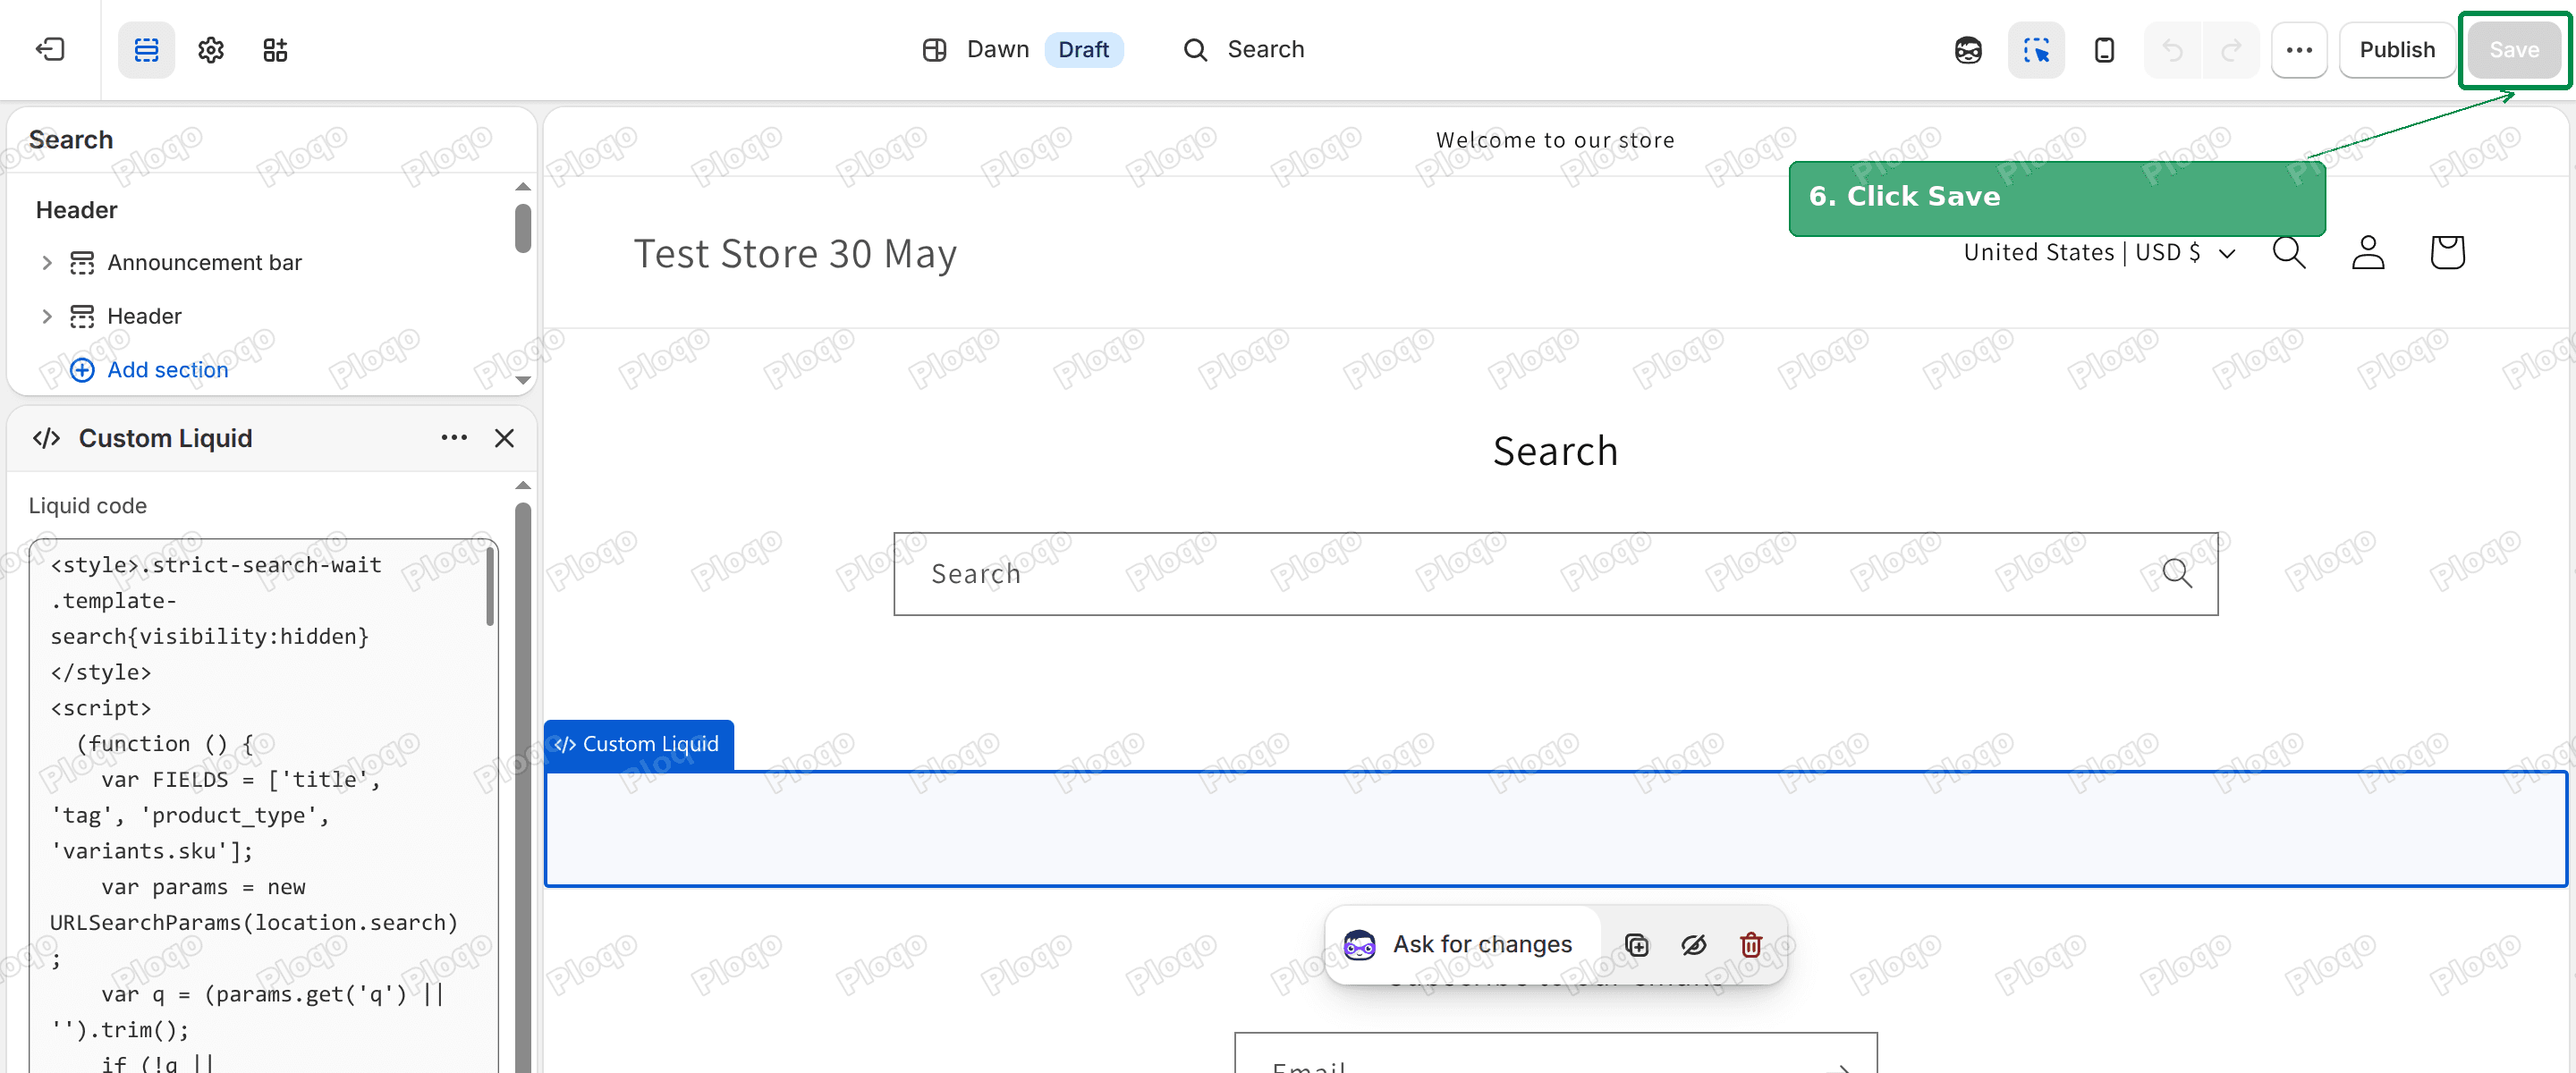This screenshot has height=1073, width=2576.
Task: Open Custom Liquid panel three-dot menu
Action: (454, 438)
